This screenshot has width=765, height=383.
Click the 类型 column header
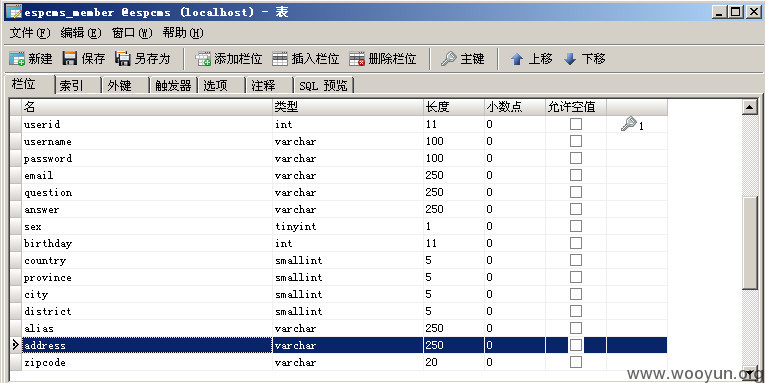click(348, 107)
